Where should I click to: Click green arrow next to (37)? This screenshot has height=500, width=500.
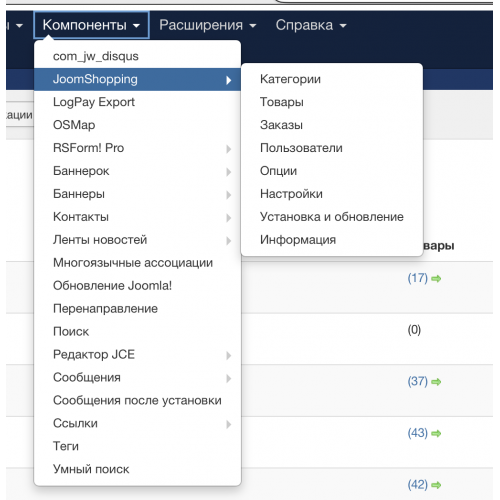coord(436,382)
